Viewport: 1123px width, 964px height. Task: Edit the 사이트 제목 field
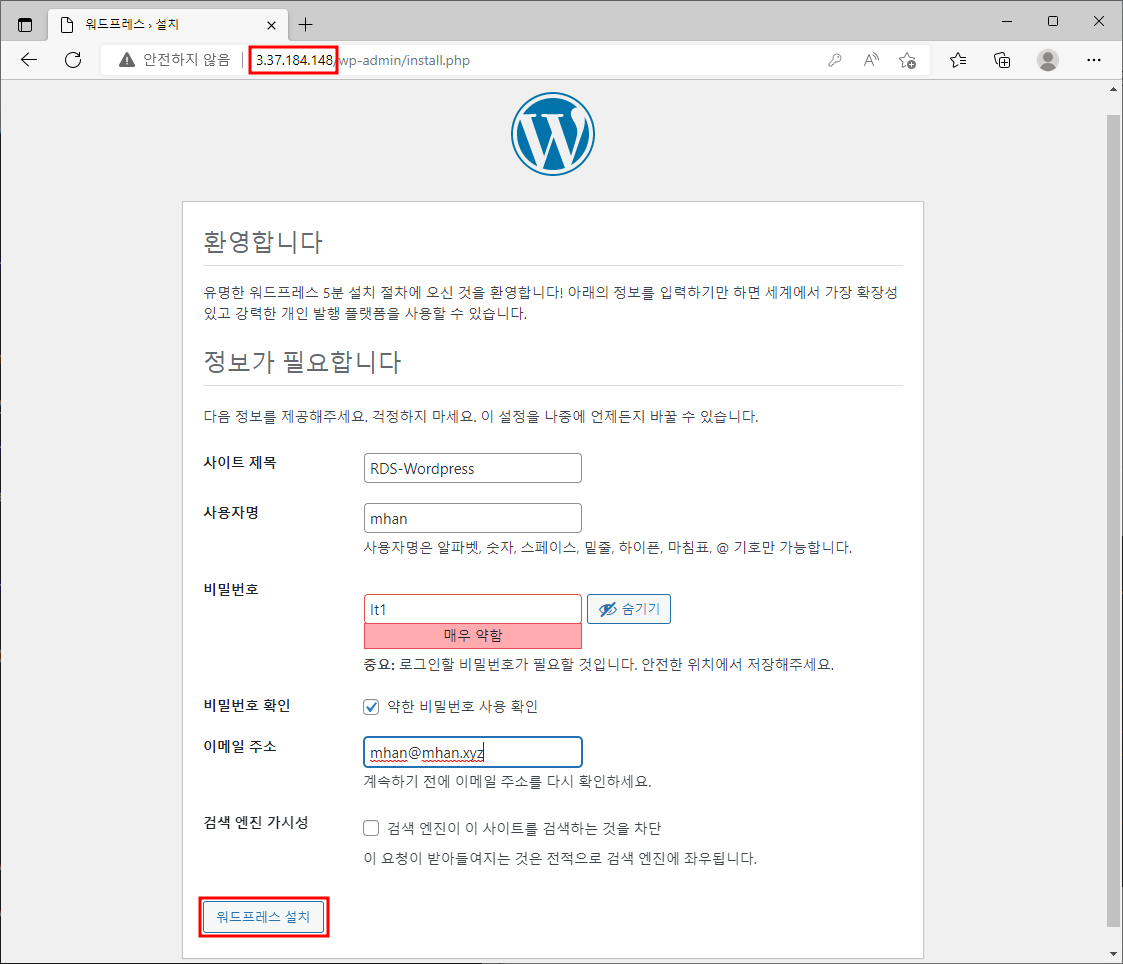tap(473, 468)
